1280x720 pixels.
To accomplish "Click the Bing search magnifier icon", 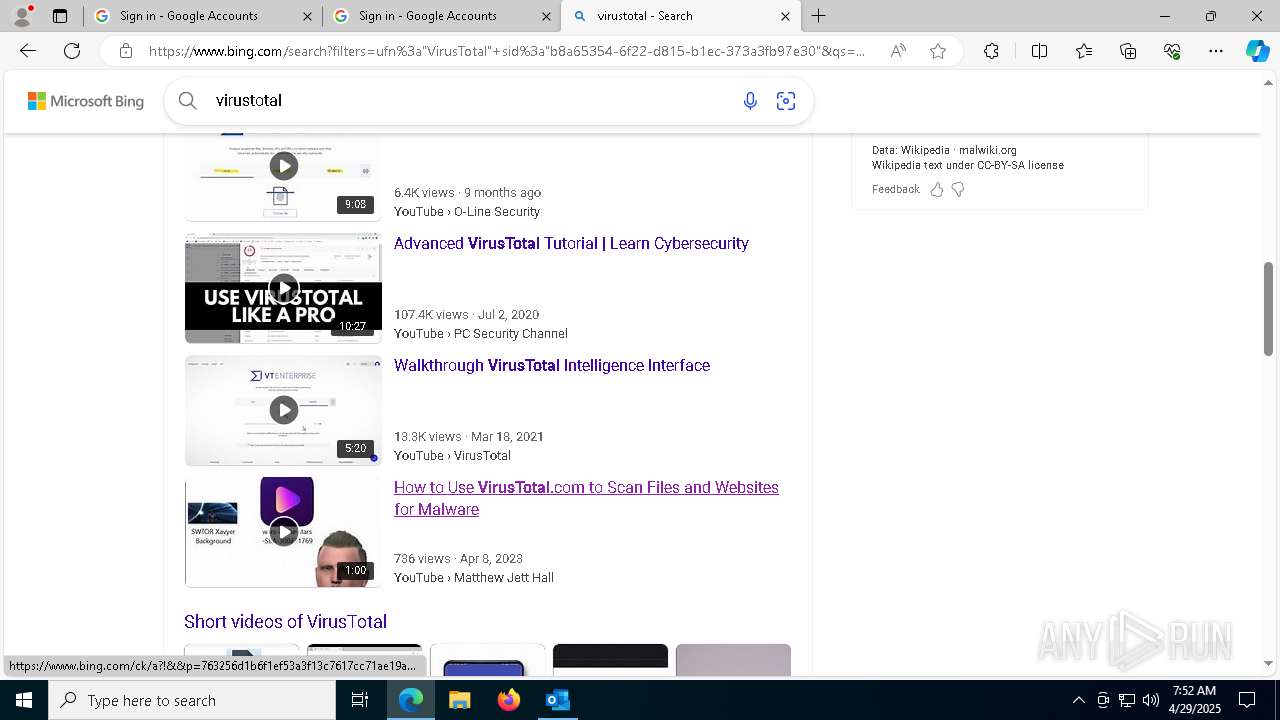I will (187, 100).
